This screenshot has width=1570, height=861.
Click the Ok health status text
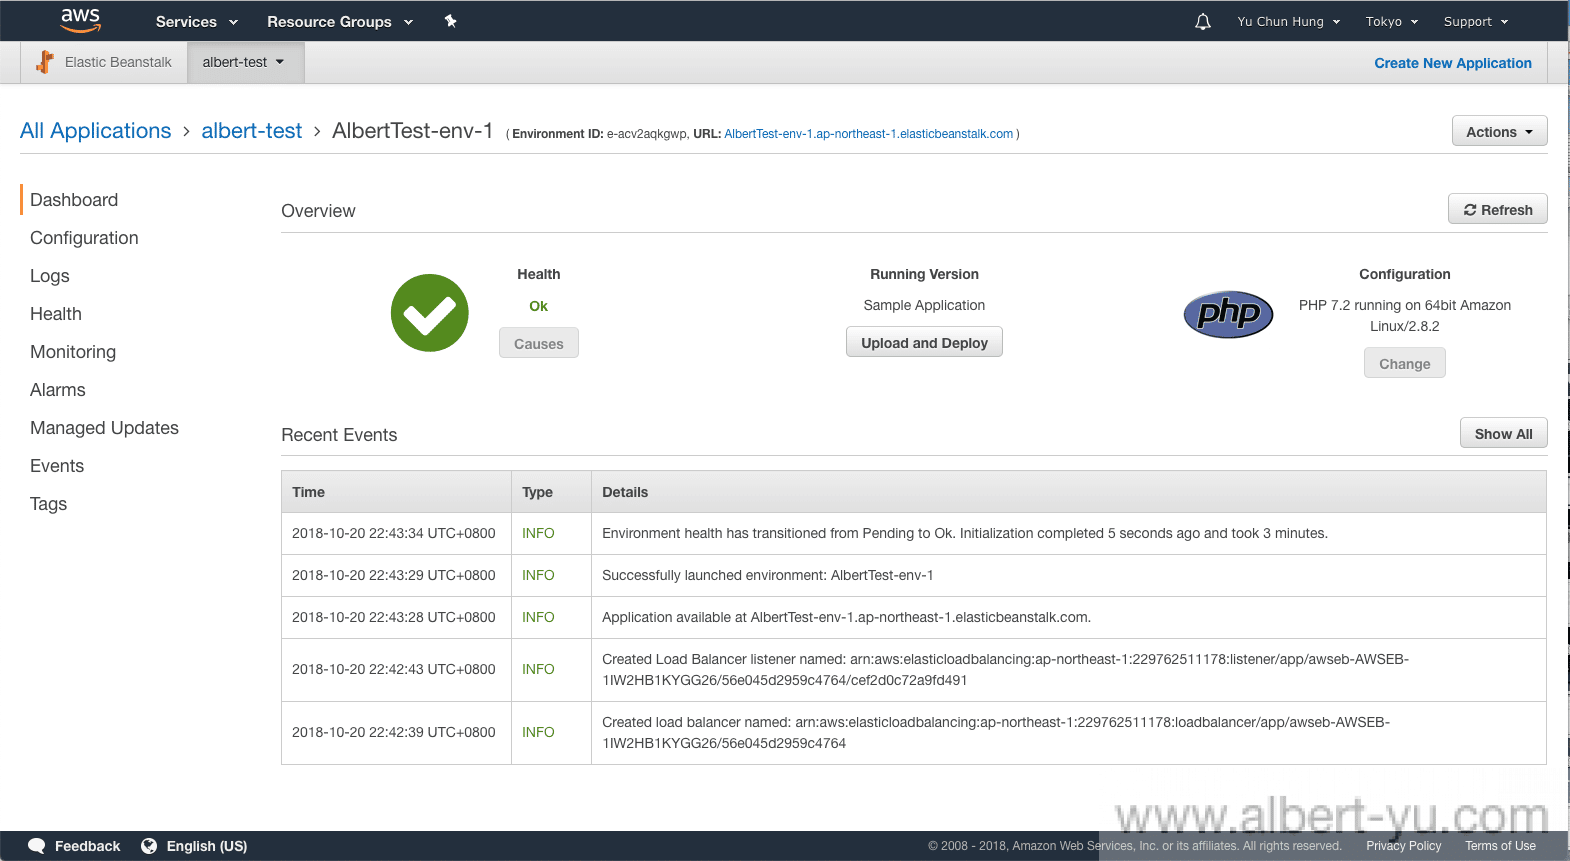538,306
